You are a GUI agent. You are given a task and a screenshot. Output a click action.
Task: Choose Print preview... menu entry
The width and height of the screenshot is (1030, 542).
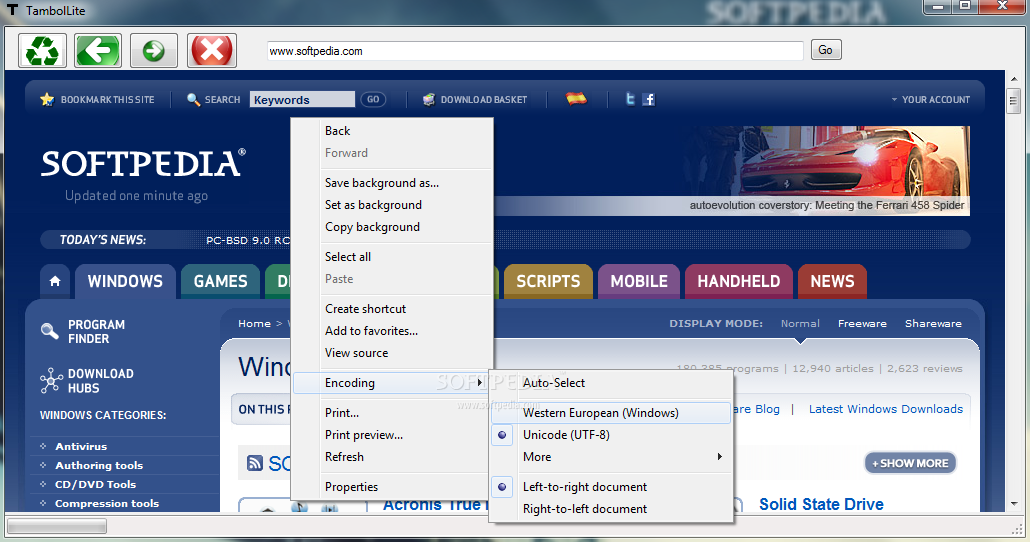pyautogui.click(x=392, y=435)
